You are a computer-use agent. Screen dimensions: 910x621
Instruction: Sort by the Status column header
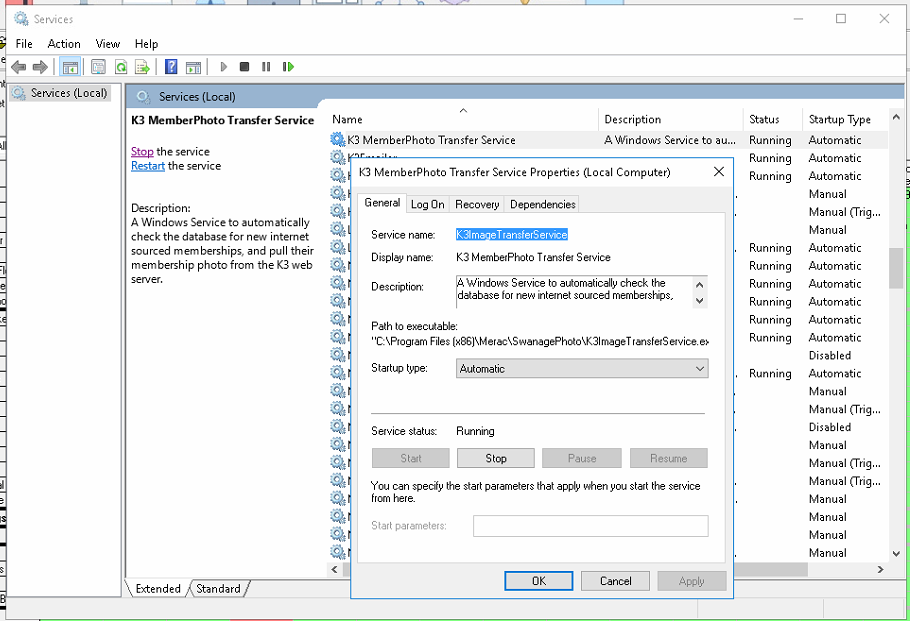click(x=772, y=119)
